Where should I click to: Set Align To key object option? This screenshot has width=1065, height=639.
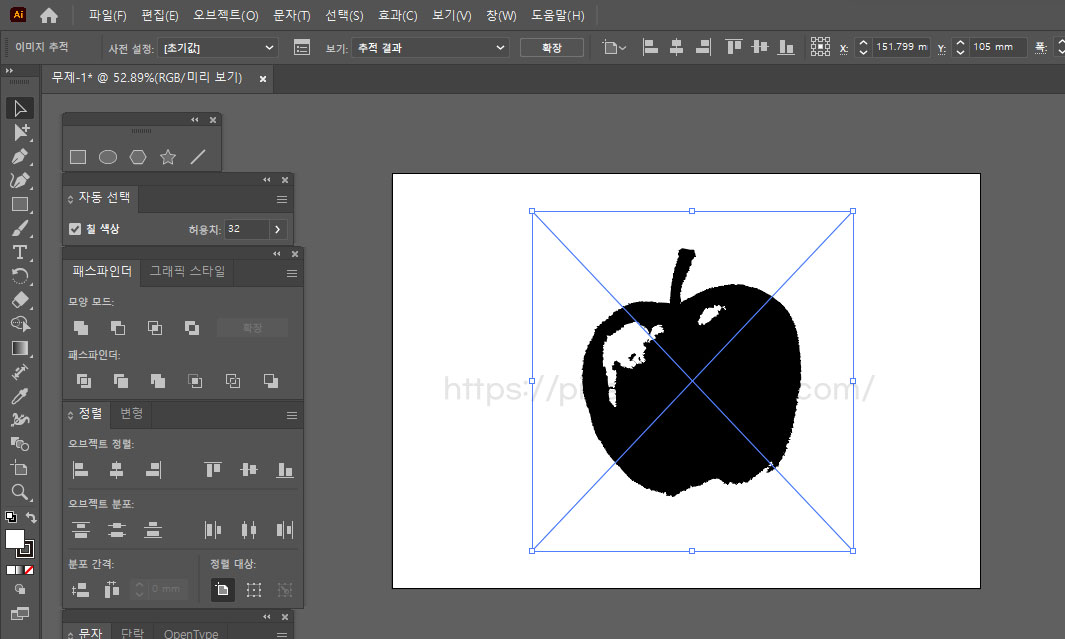click(x=285, y=589)
